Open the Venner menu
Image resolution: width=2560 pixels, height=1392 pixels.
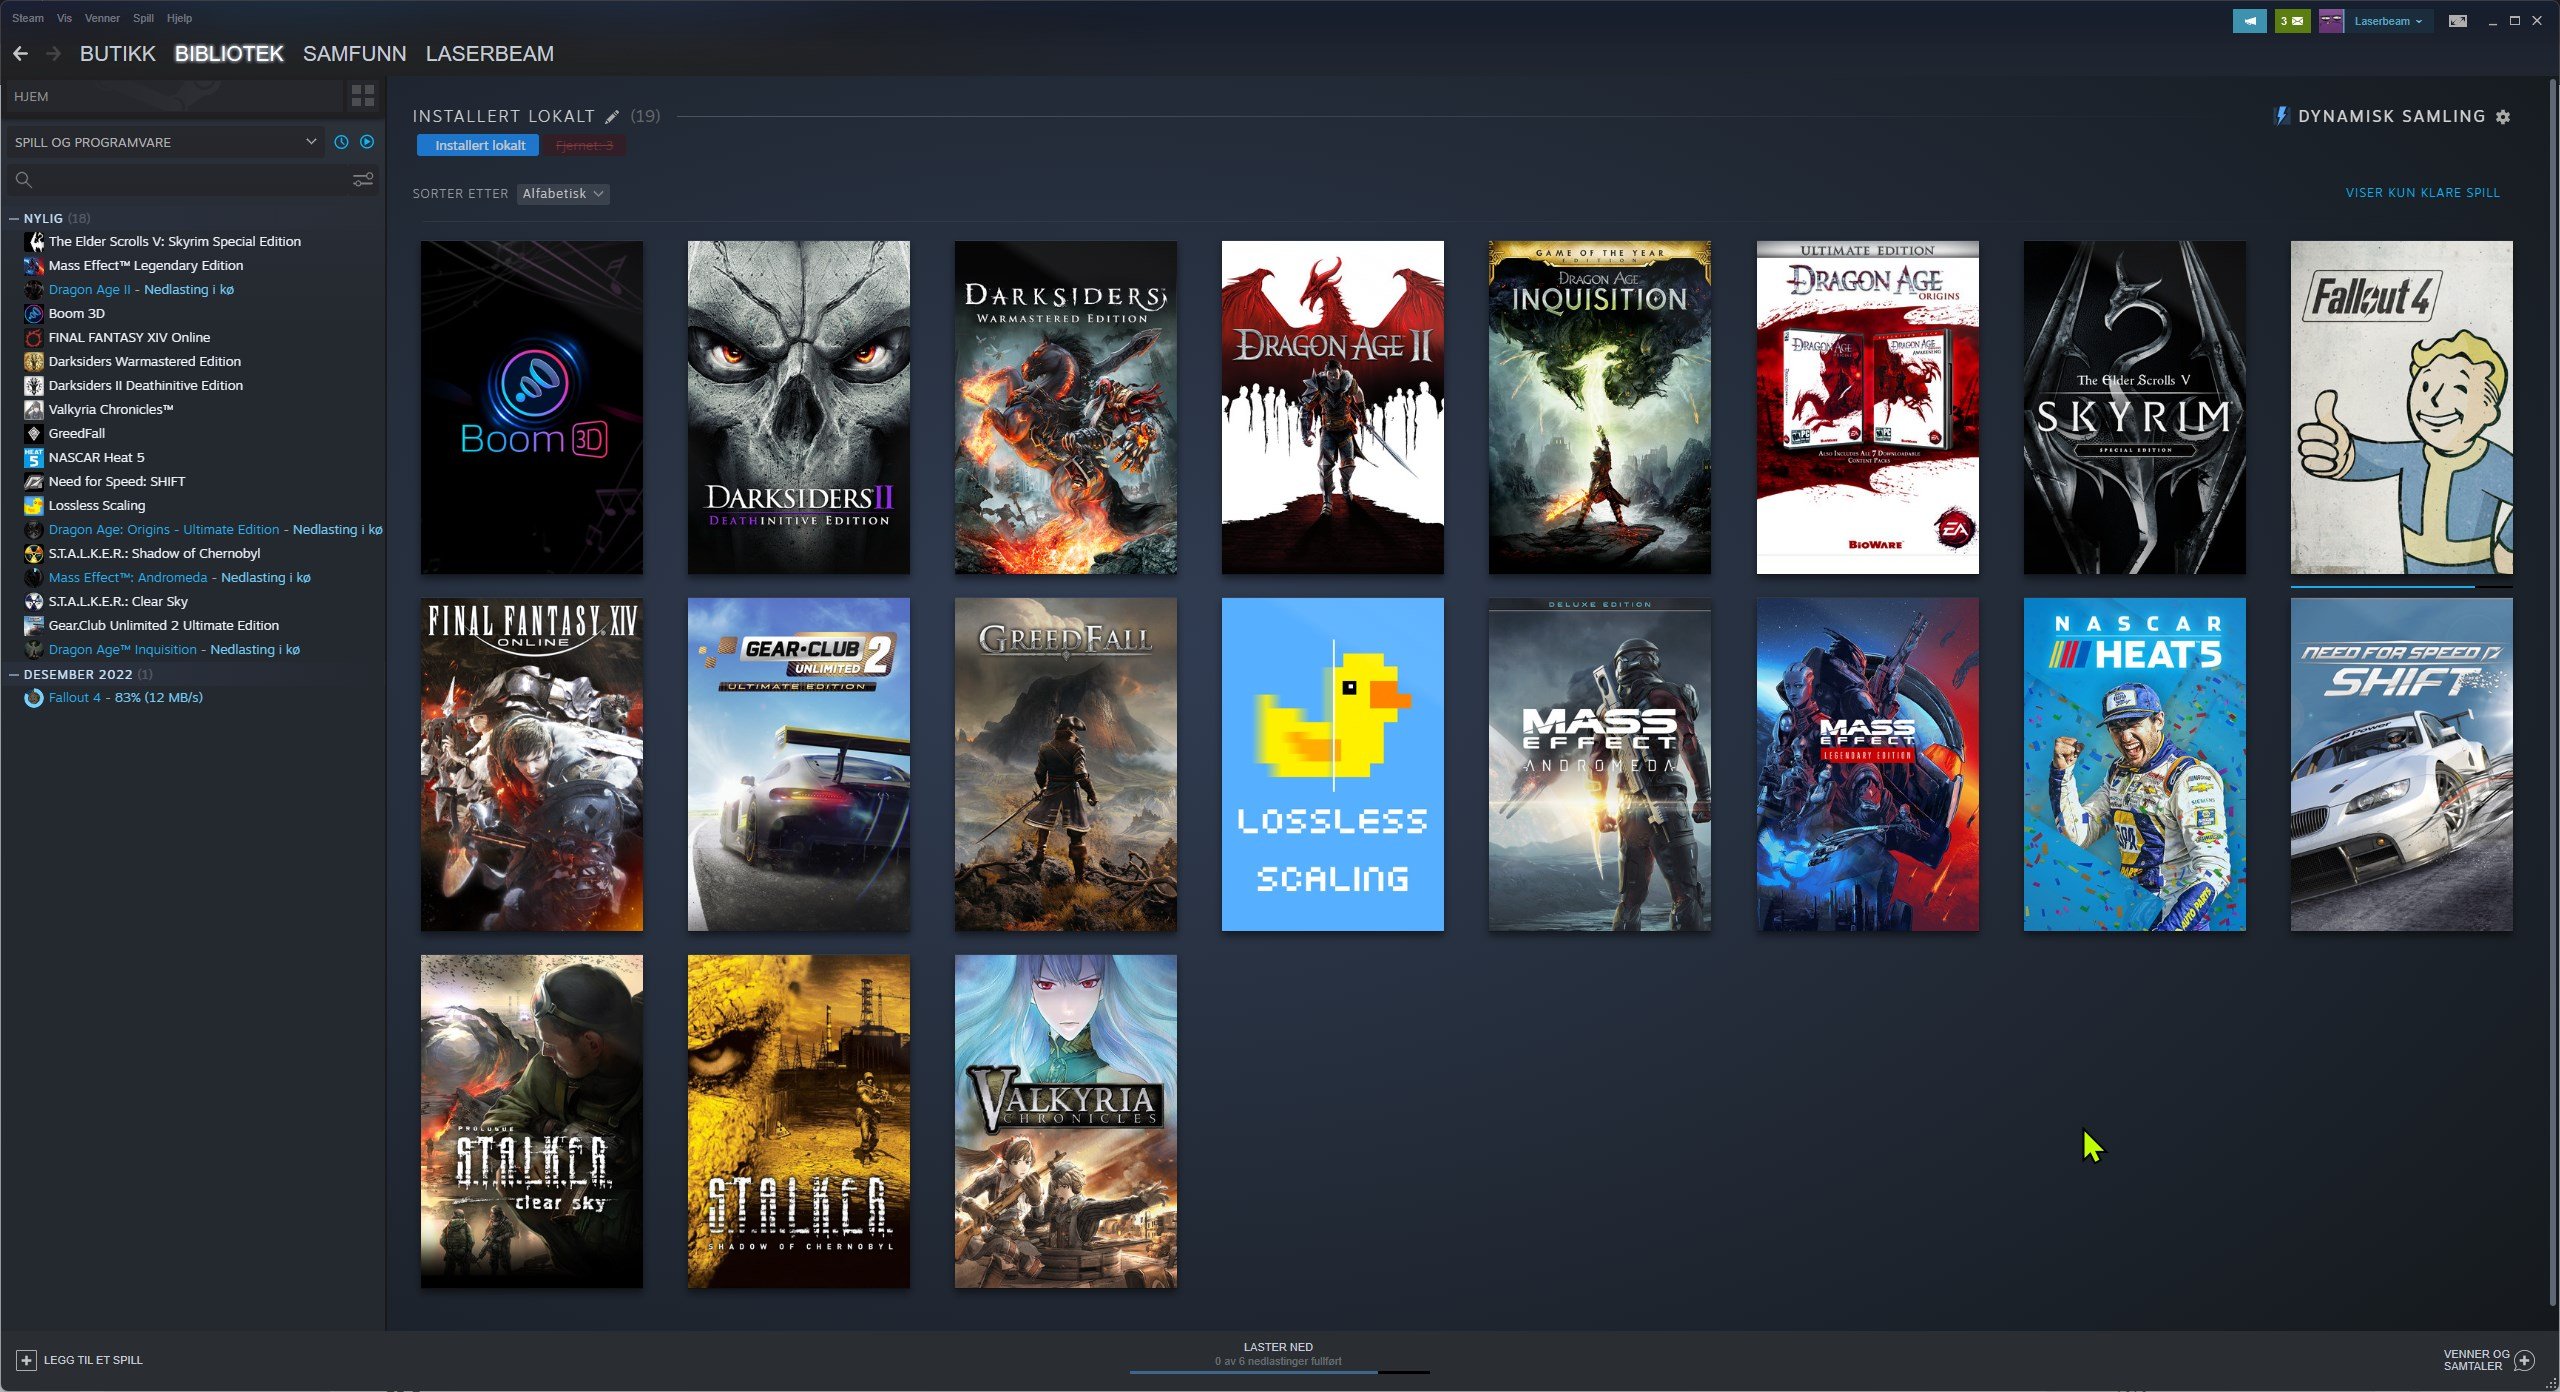pyautogui.click(x=102, y=18)
